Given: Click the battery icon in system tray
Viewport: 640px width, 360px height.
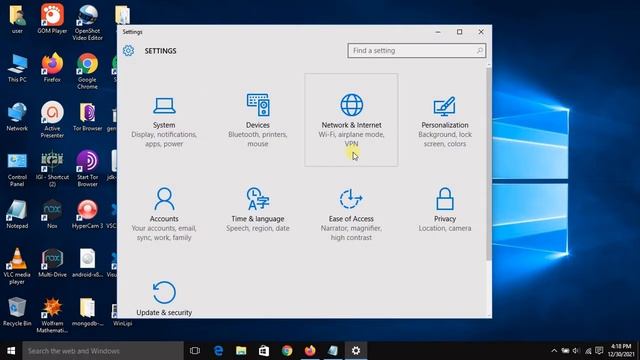Looking at the screenshot, I should point(565,351).
